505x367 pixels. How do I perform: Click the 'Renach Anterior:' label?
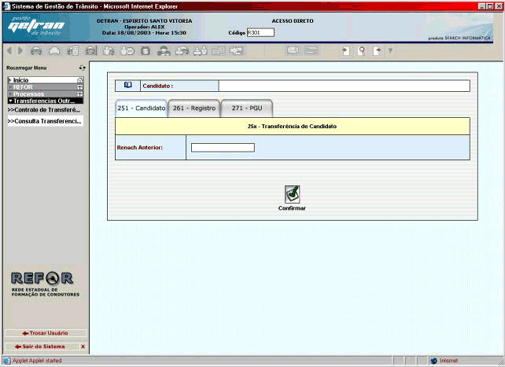(140, 148)
